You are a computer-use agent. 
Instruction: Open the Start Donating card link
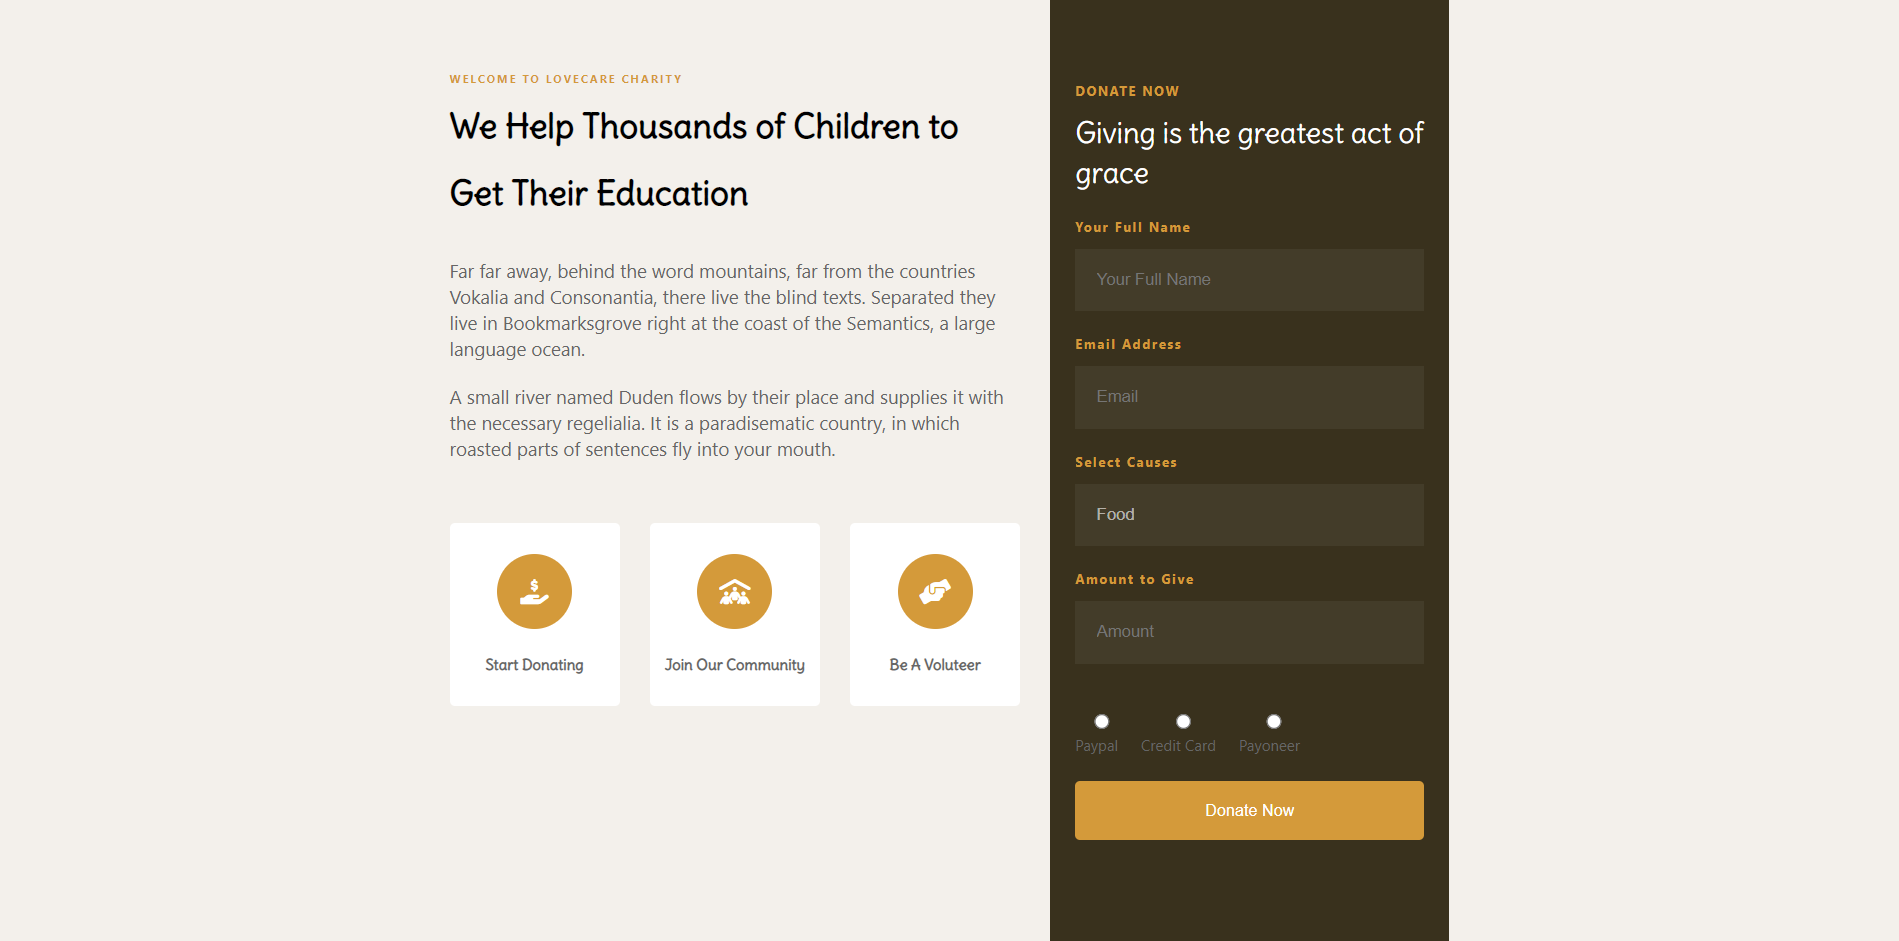pos(534,665)
